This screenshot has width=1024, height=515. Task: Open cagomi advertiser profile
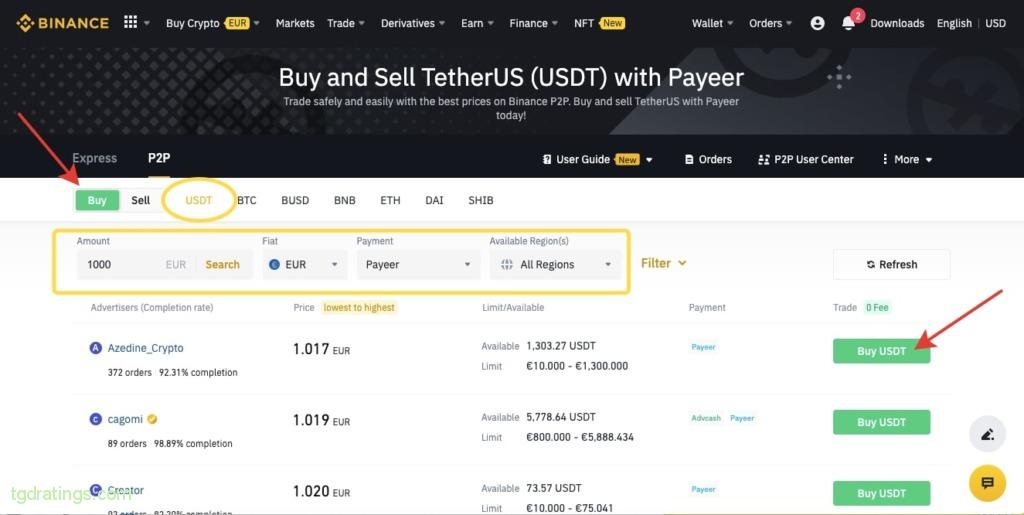point(125,419)
